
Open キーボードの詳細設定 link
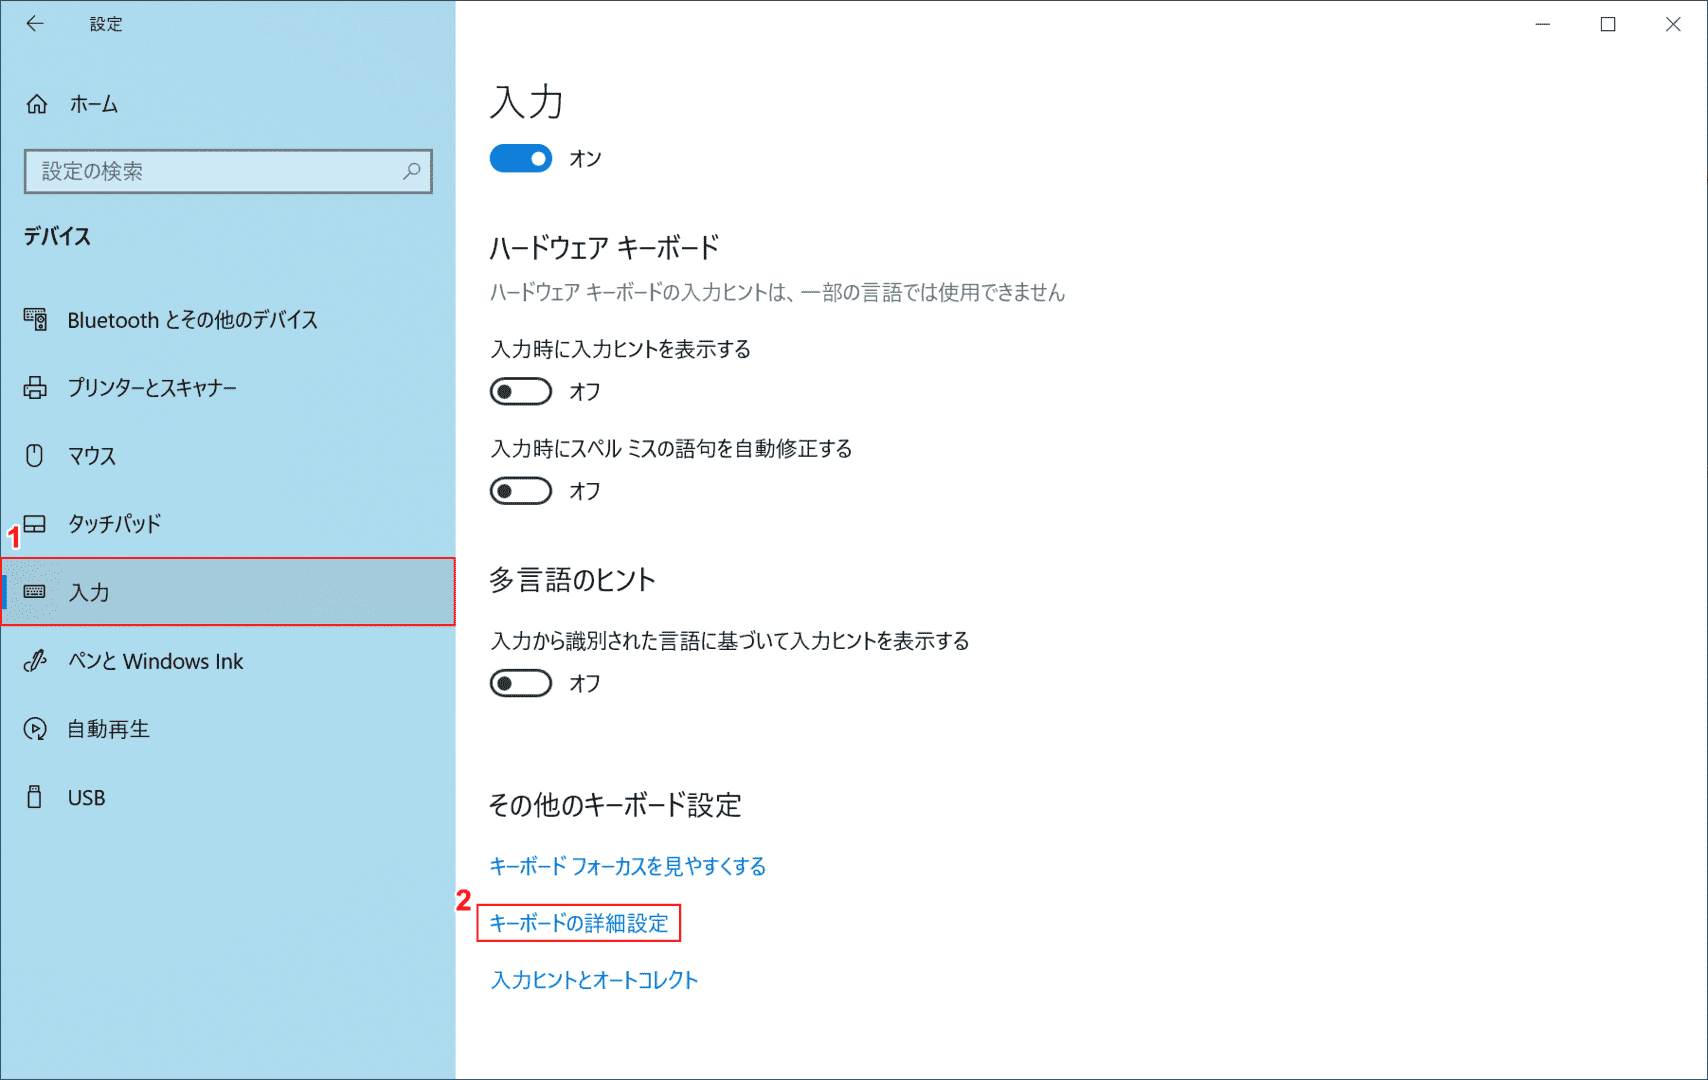click(x=579, y=923)
